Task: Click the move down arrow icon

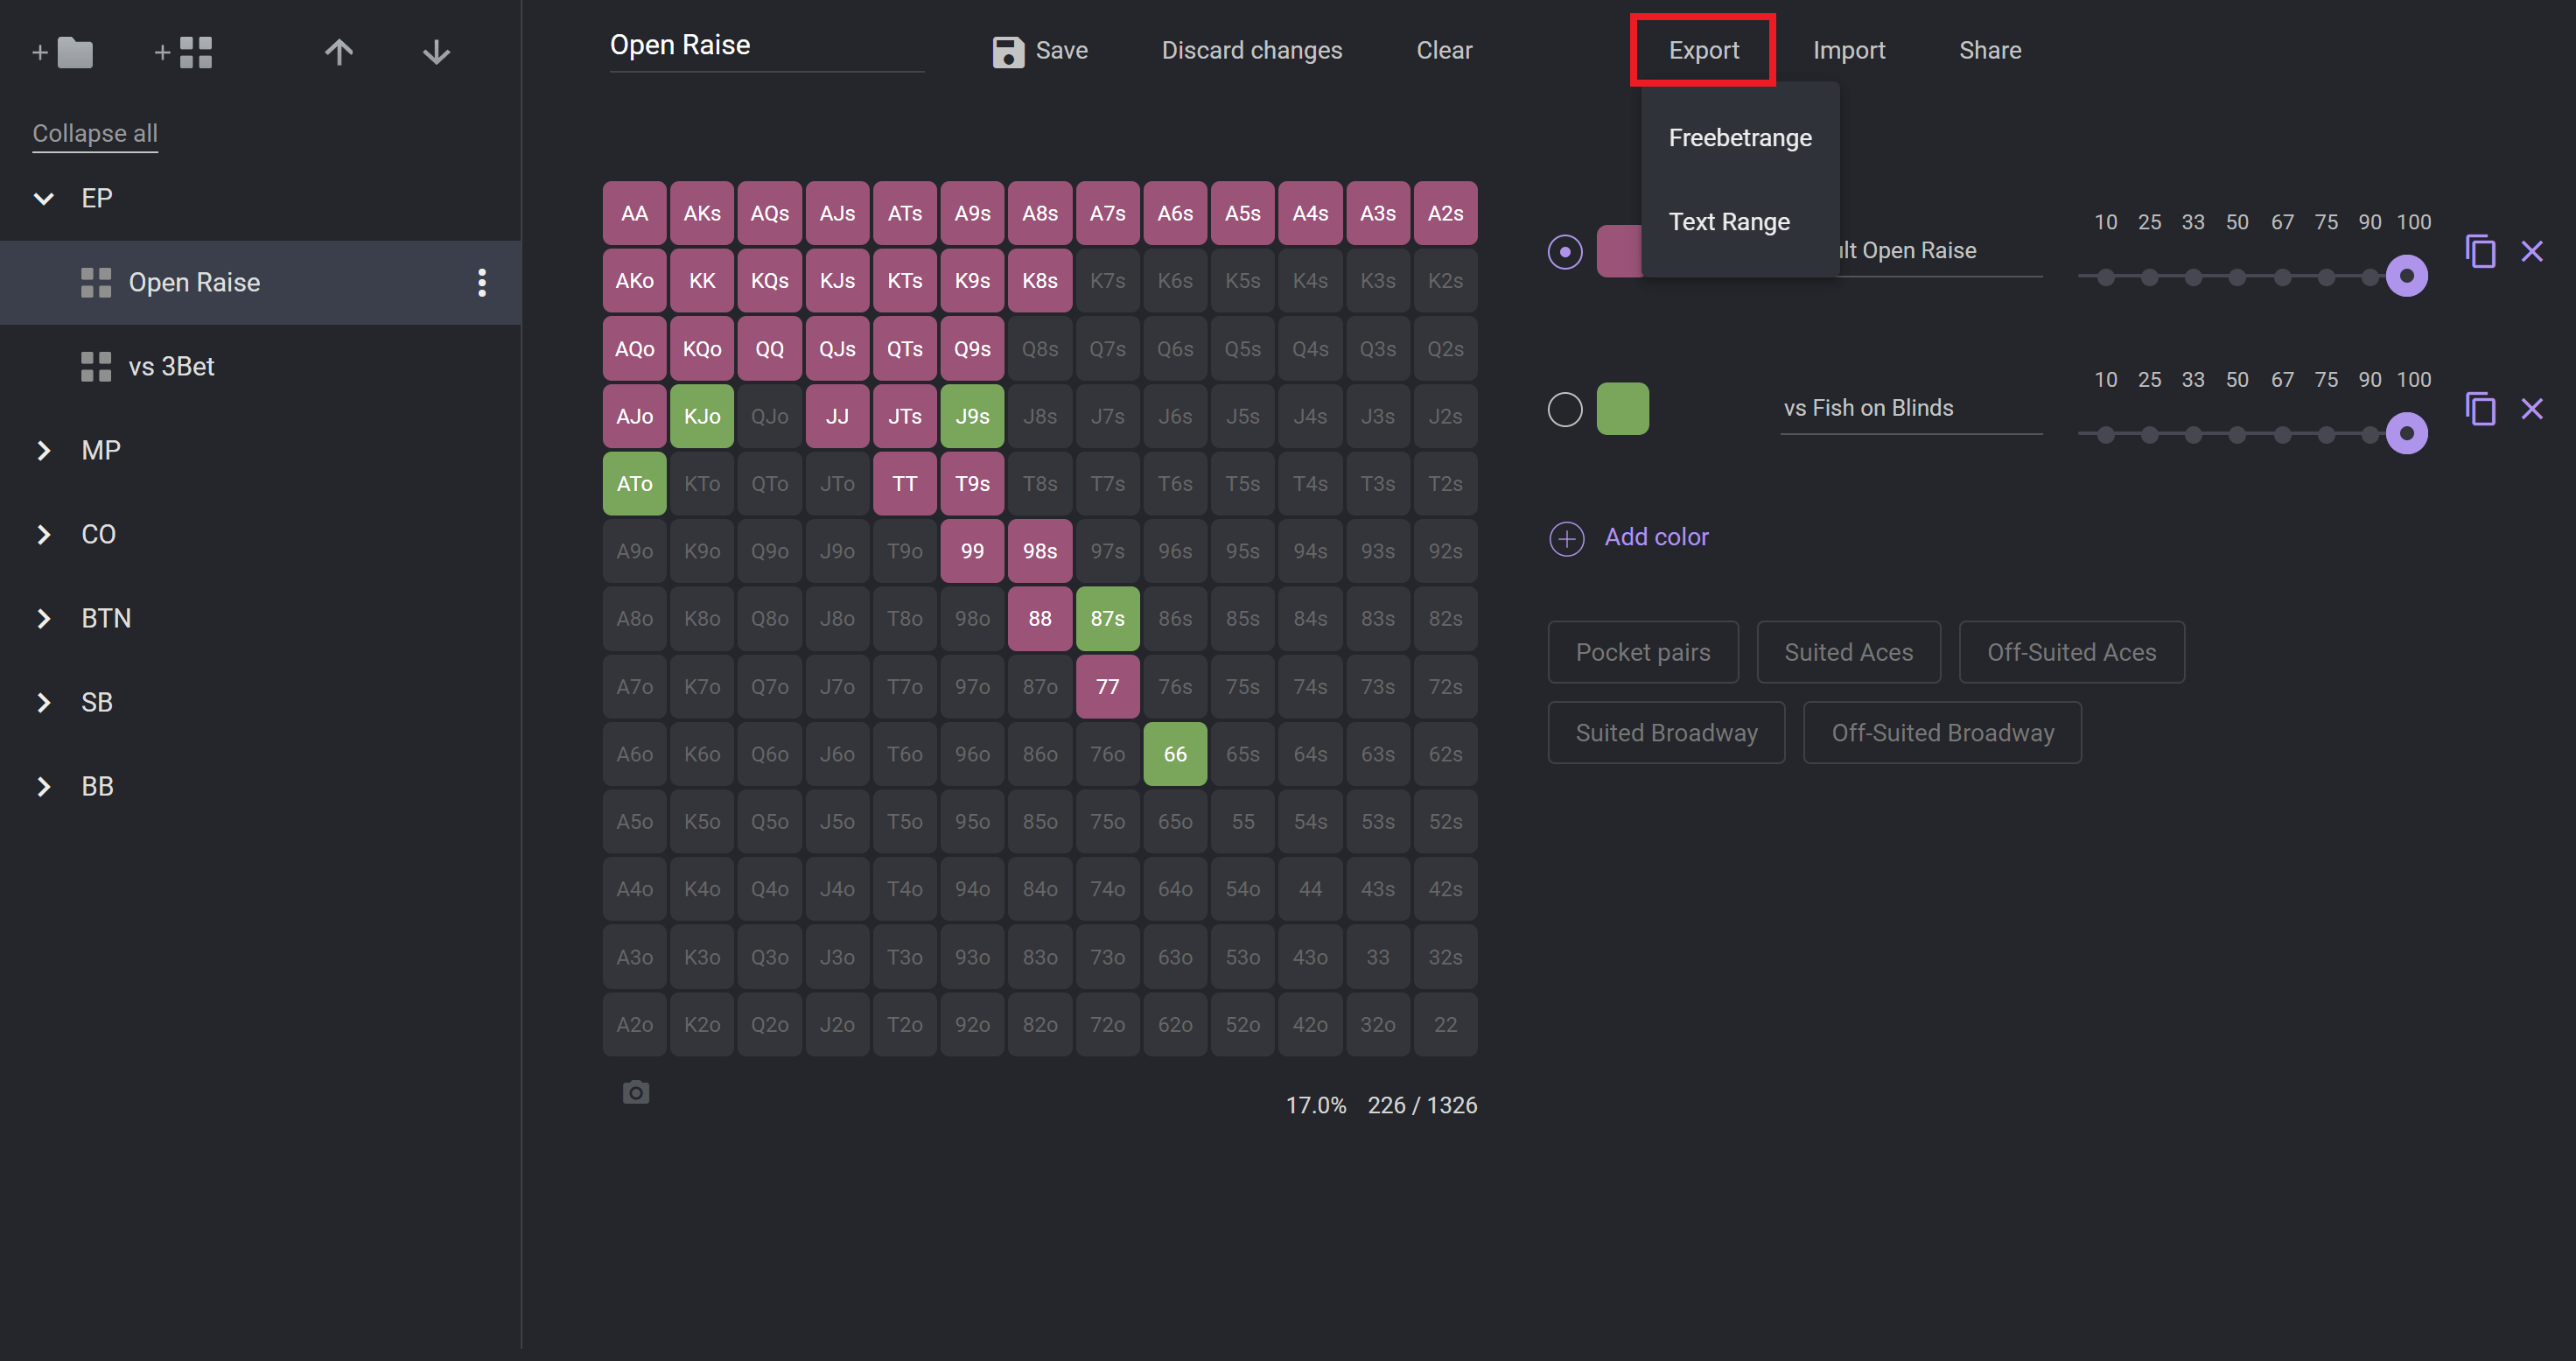Action: point(436,52)
